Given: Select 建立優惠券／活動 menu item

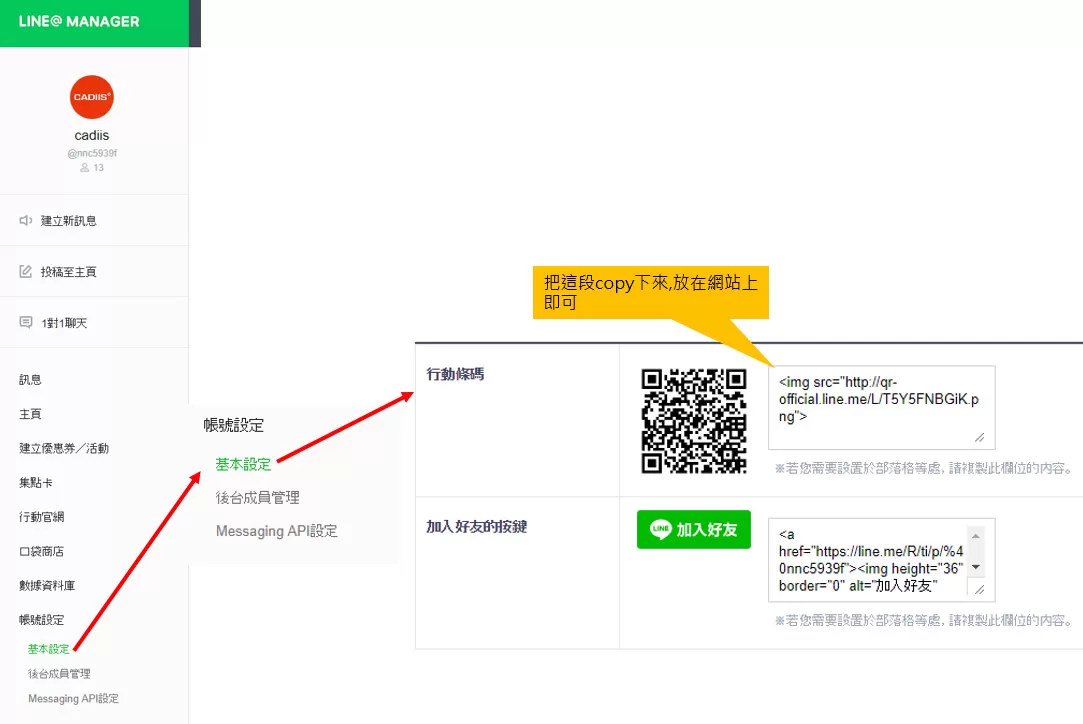Looking at the screenshot, I should click(x=64, y=448).
